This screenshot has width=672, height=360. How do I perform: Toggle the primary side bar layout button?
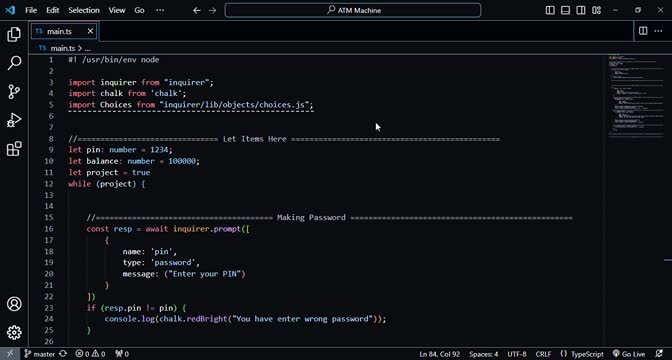[x=550, y=10]
